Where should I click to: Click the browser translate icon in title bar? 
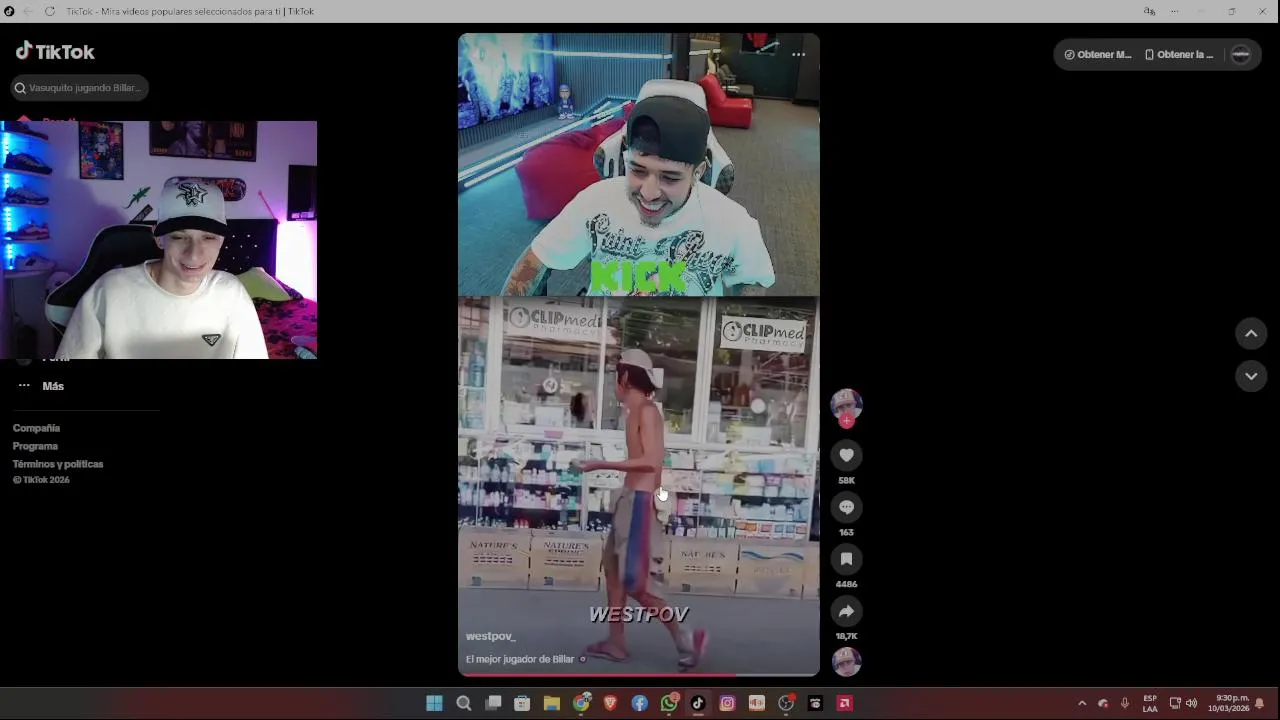[x=1149, y=11]
